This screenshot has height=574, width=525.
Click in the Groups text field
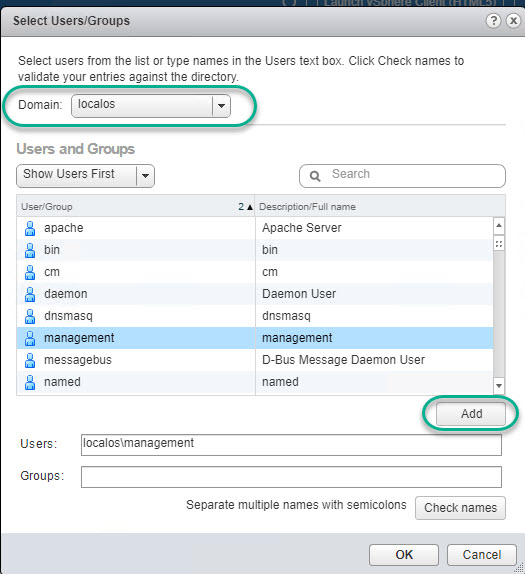tap(291, 477)
